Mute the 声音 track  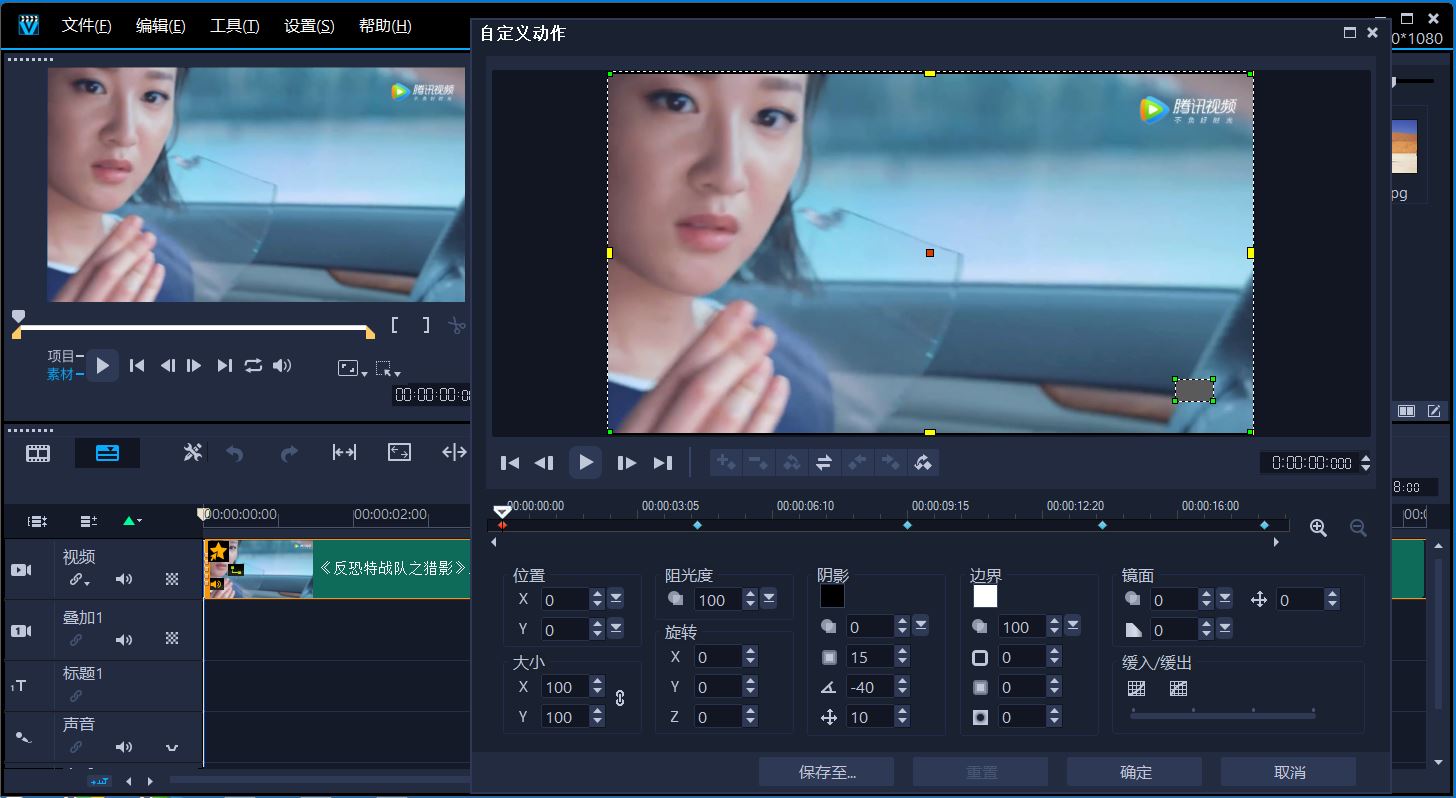pos(124,747)
